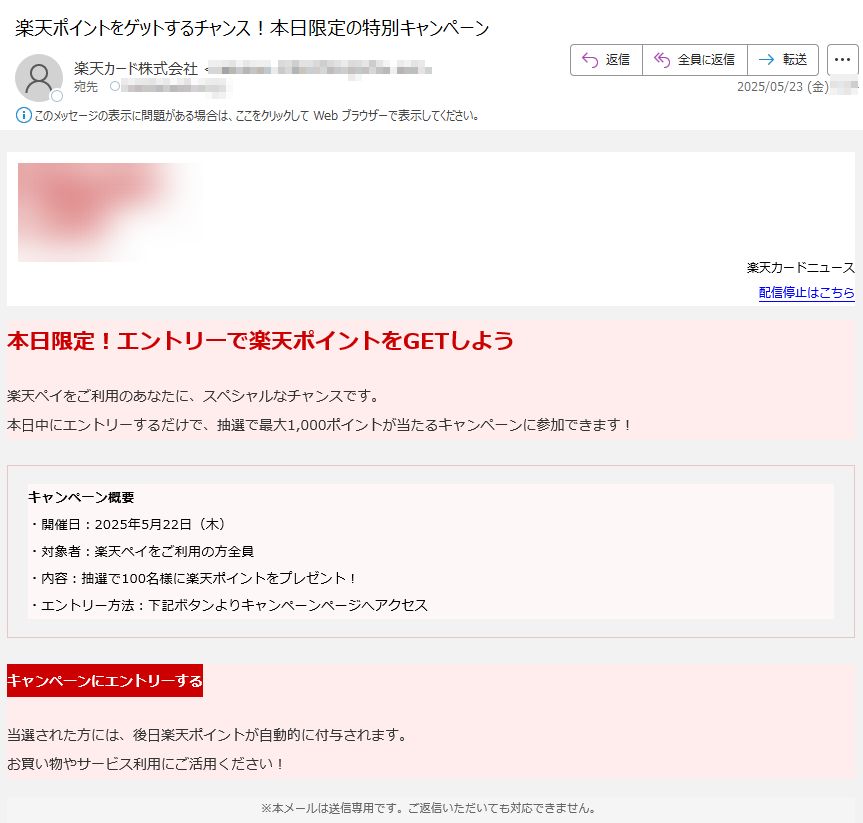Click the line 対象者：楽天ペイをご利用の方全員
Viewport: 863px width, 823px height.
pos(141,551)
